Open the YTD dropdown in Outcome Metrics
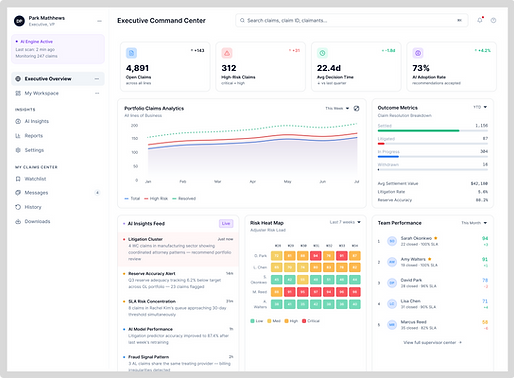Image resolution: width=514 pixels, height=378 pixels. (480, 107)
